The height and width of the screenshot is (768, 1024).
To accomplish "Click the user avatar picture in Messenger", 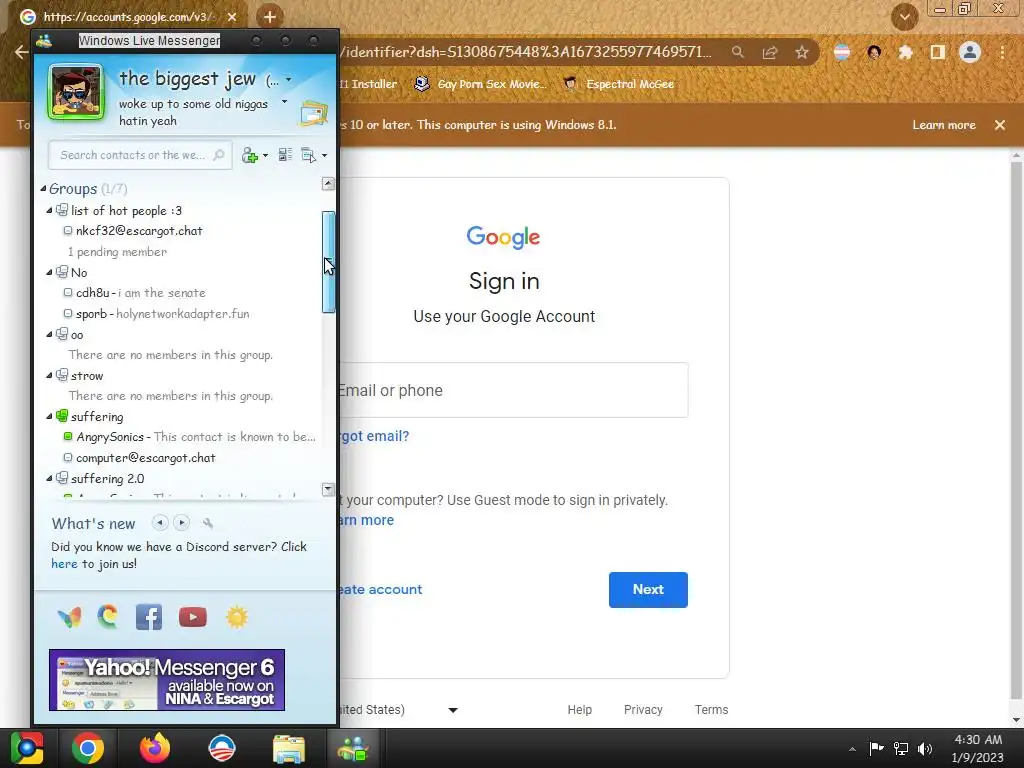I will tap(76, 93).
